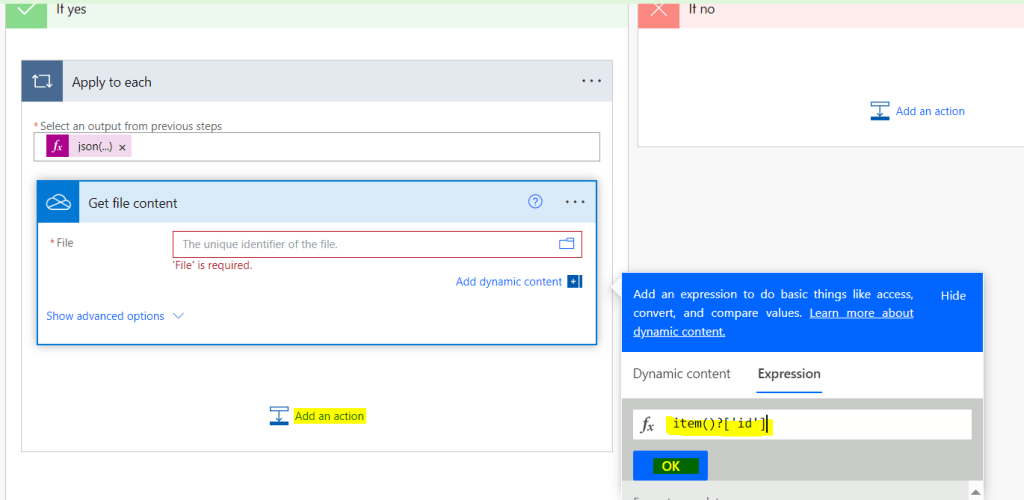Image resolution: width=1024 pixels, height=500 pixels.
Task: Click Add an action under Apply to each
Action: coord(329,416)
